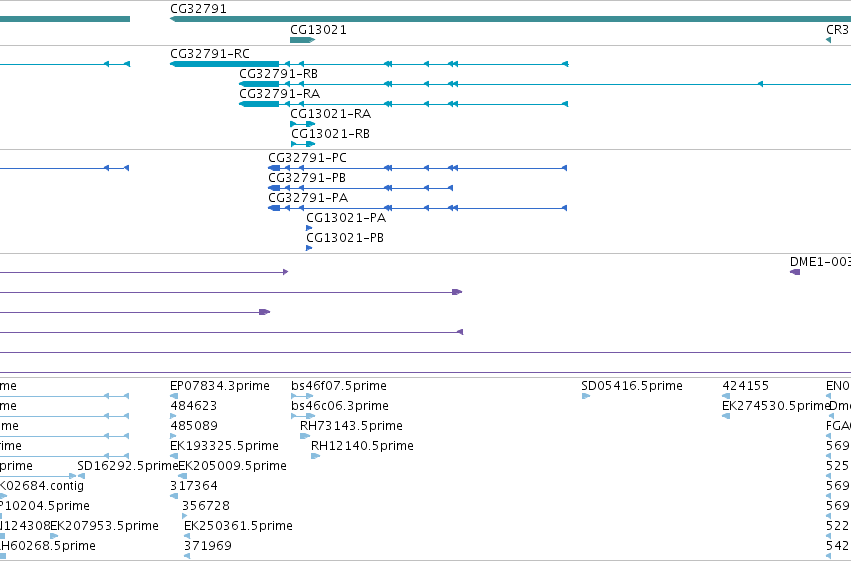The width and height of the screenshot is (851, 561).
Task: Select the bs46f07.5prime EST label
Action: point(339,386)
